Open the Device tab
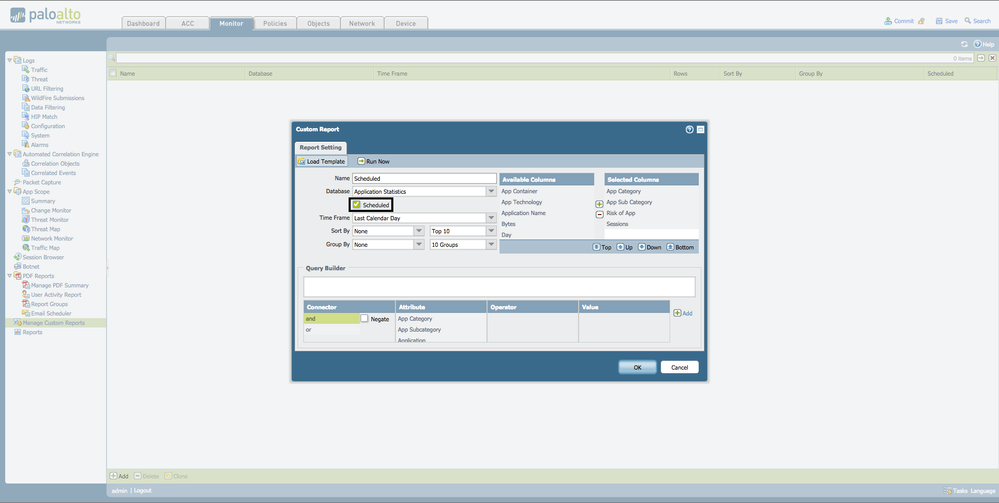Viewport: 999px width, 503px height. 406,24
